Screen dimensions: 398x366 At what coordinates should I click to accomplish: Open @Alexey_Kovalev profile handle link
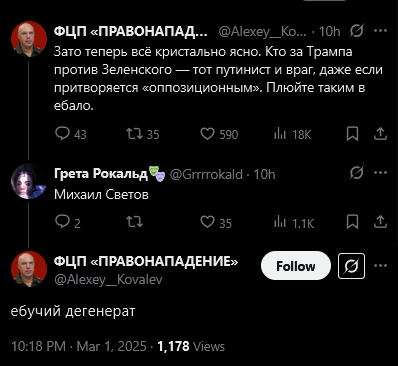108,279
